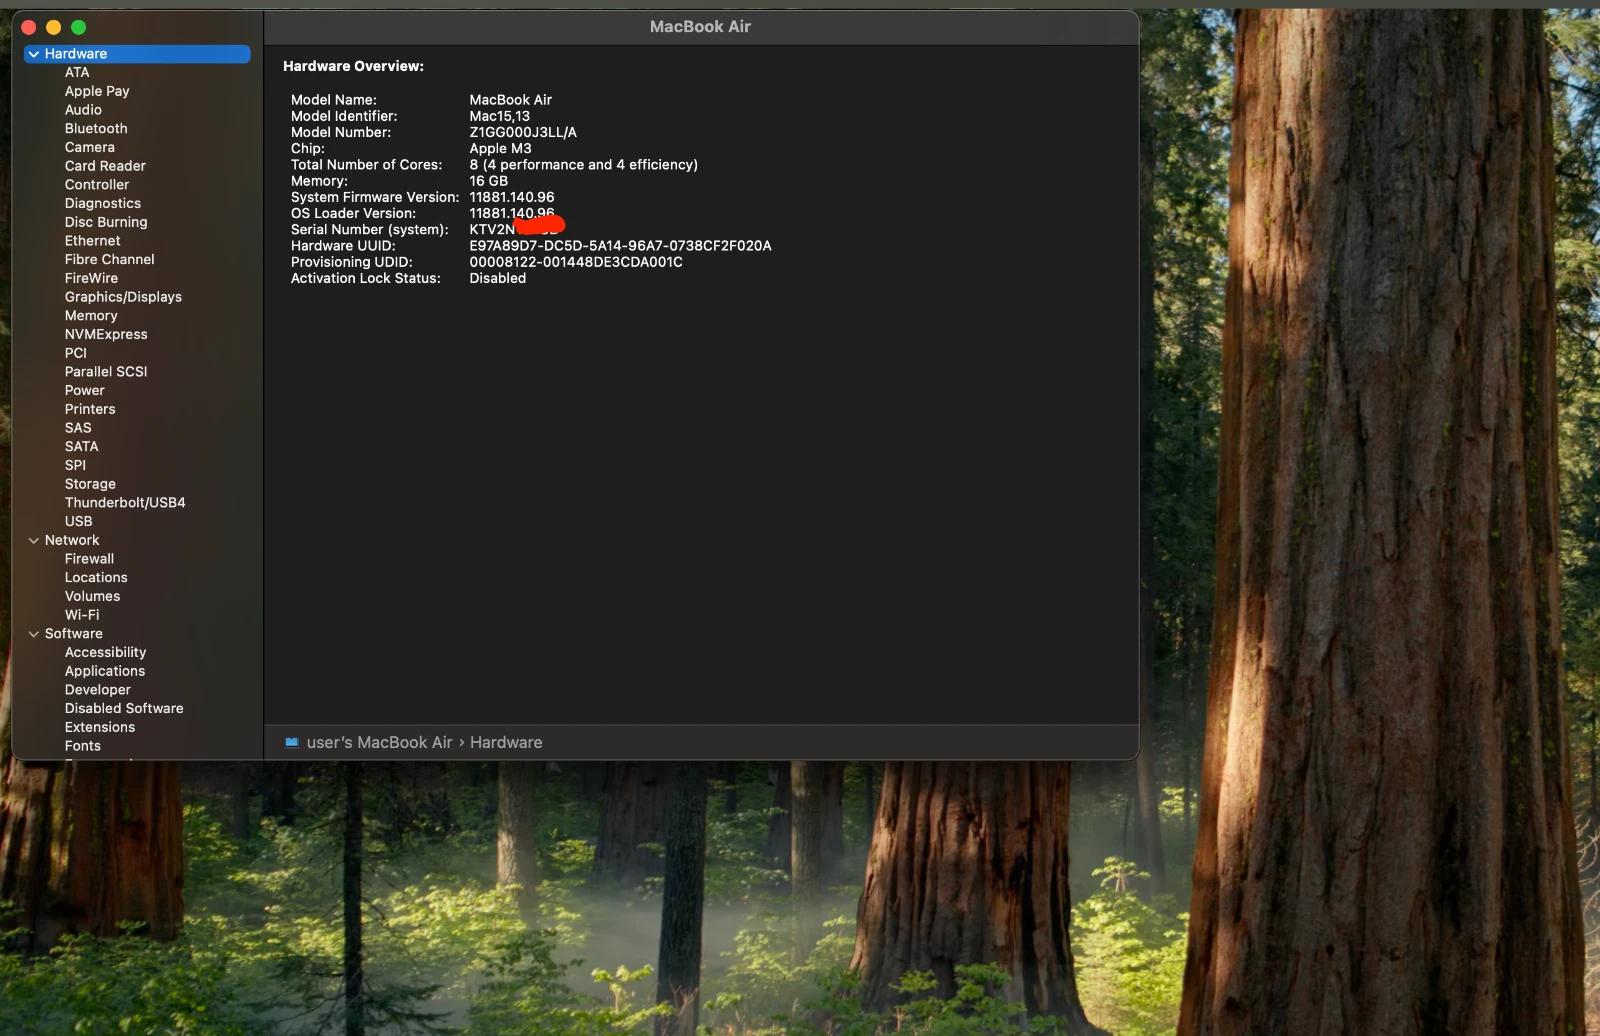The height and width of the screenshot is (1036, 1600).
Task: Select Fonts under Software
Action: point(83,746)
